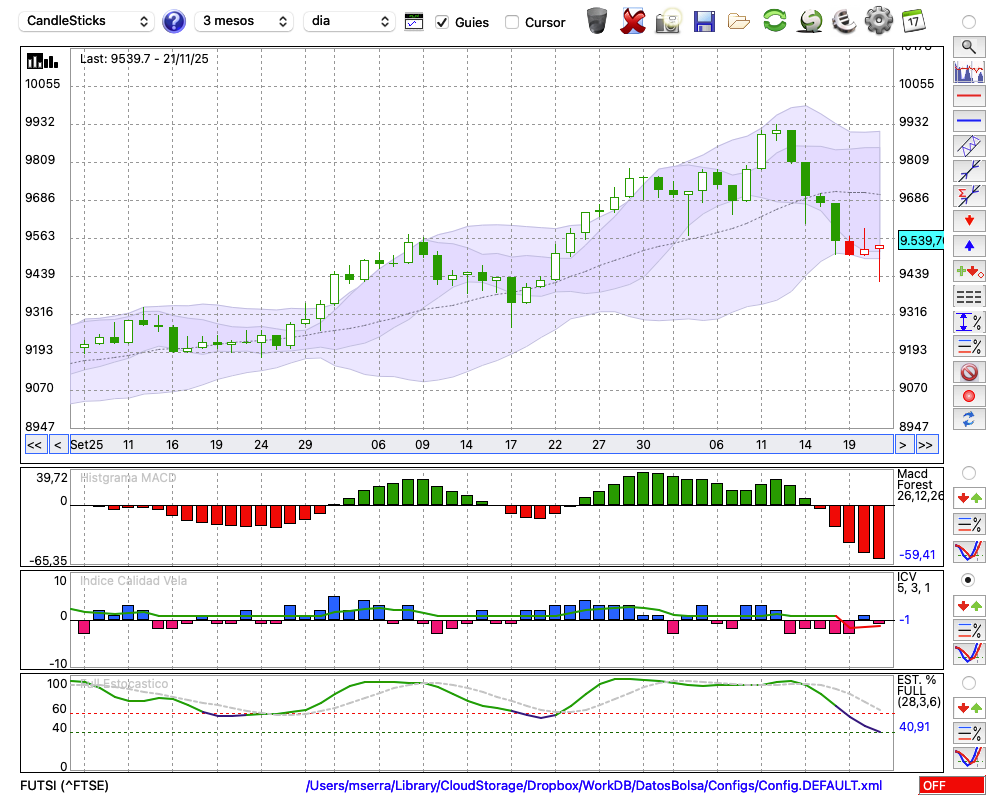Select the blue horizontal line tool

(969, 121)
